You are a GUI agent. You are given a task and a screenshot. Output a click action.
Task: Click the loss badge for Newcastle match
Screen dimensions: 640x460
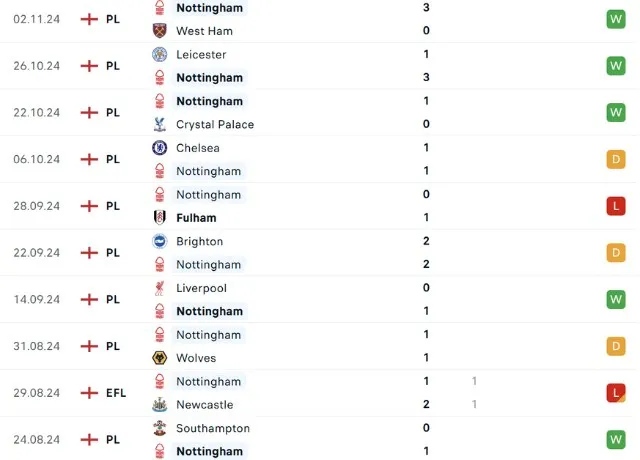[615, 393]
